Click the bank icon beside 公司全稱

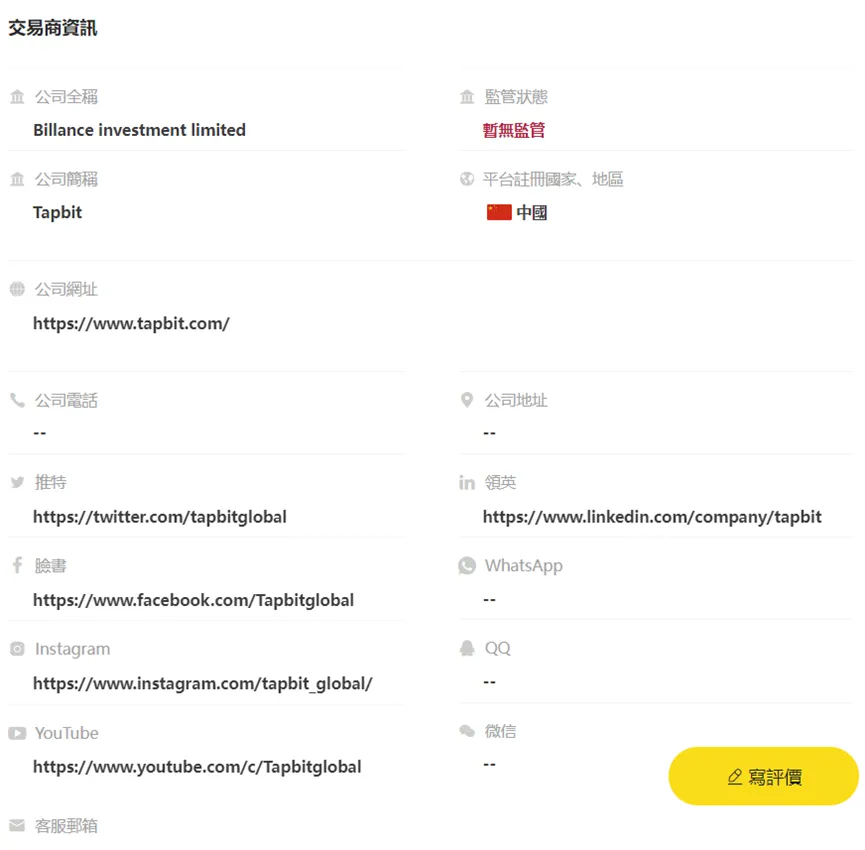(x=17, y=97)
